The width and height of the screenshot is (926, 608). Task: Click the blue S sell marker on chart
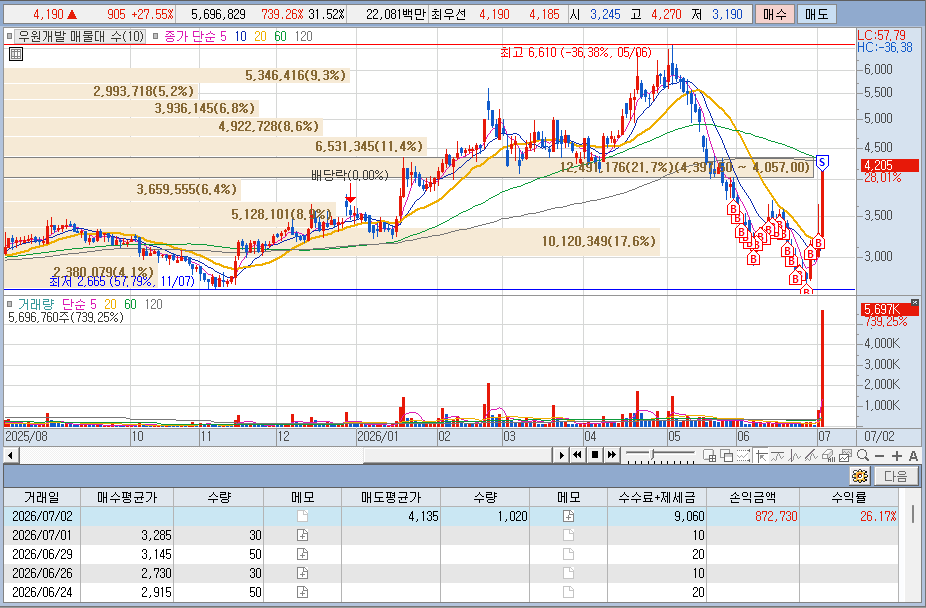pyautogui.click(x=822, y=162)
